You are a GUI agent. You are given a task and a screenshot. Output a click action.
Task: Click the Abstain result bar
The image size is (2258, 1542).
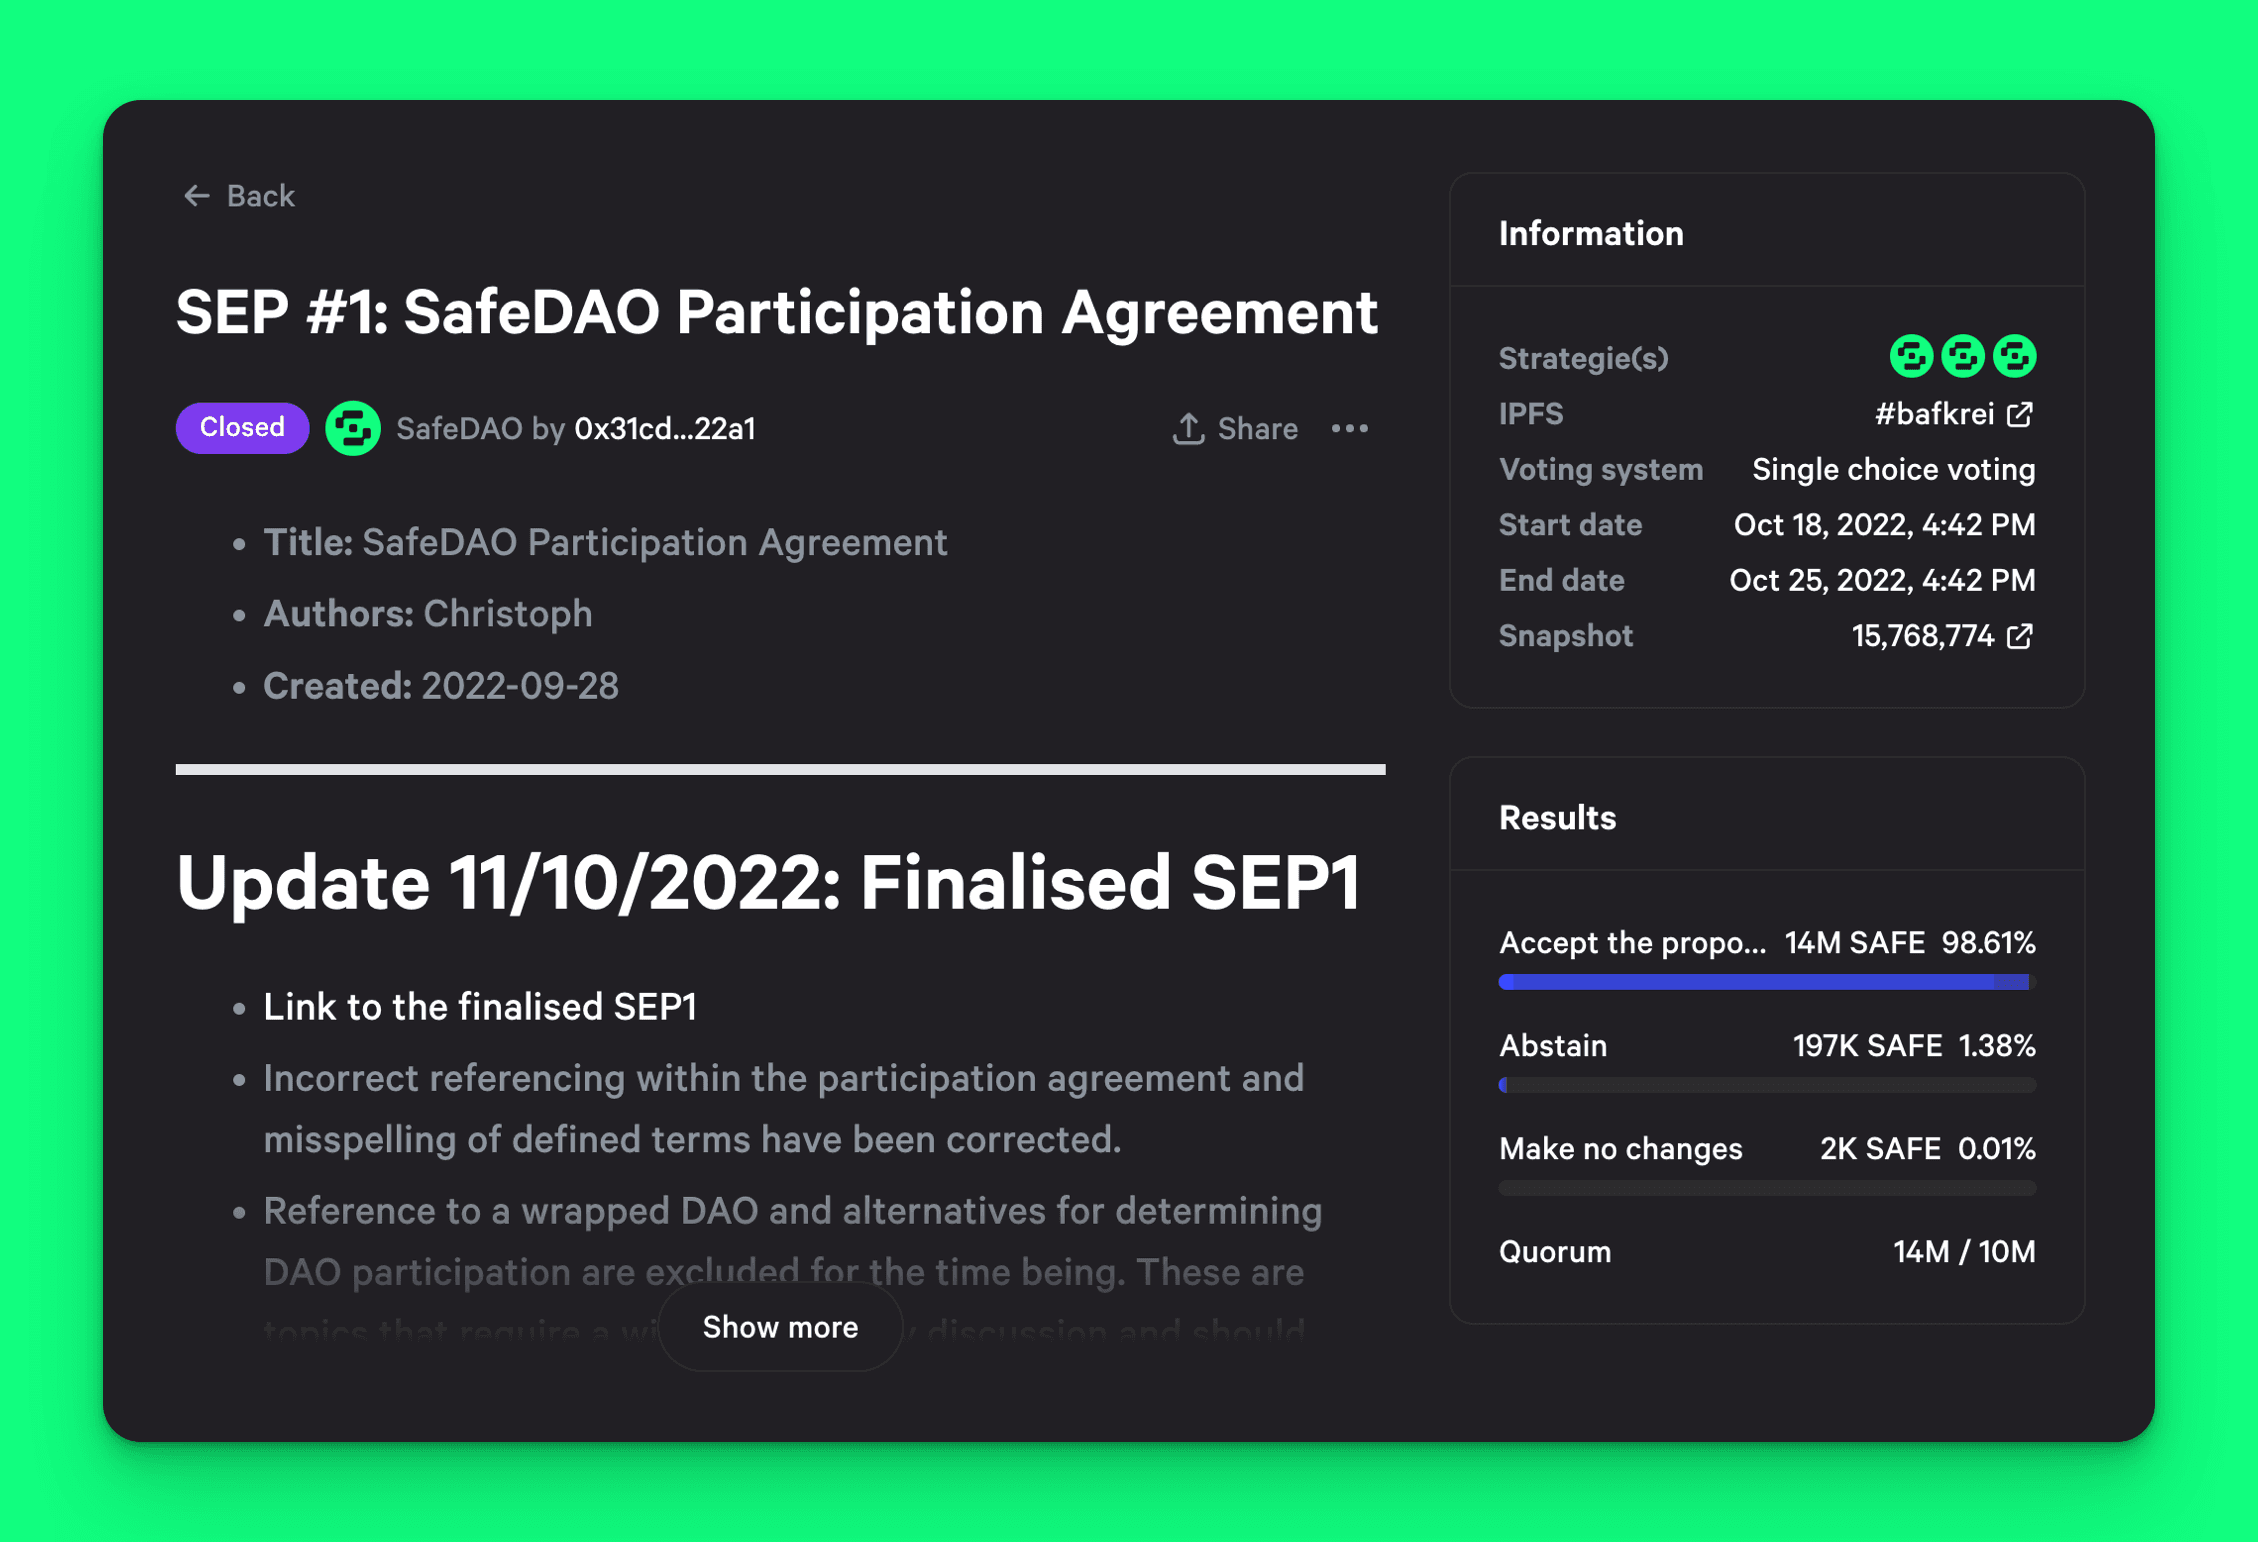[x=1767, y=1085]
